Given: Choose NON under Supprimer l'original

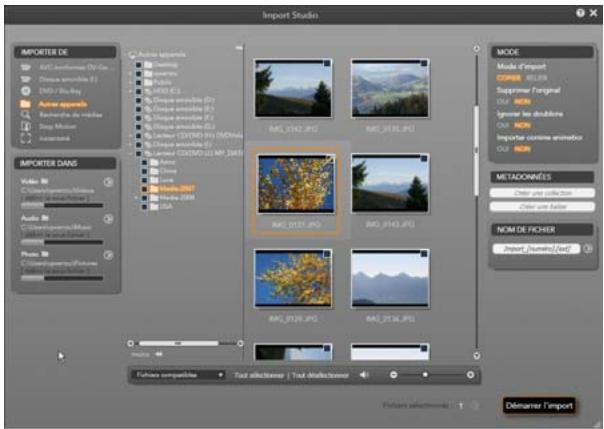Looking at the screenshot, I should [522, 102].
